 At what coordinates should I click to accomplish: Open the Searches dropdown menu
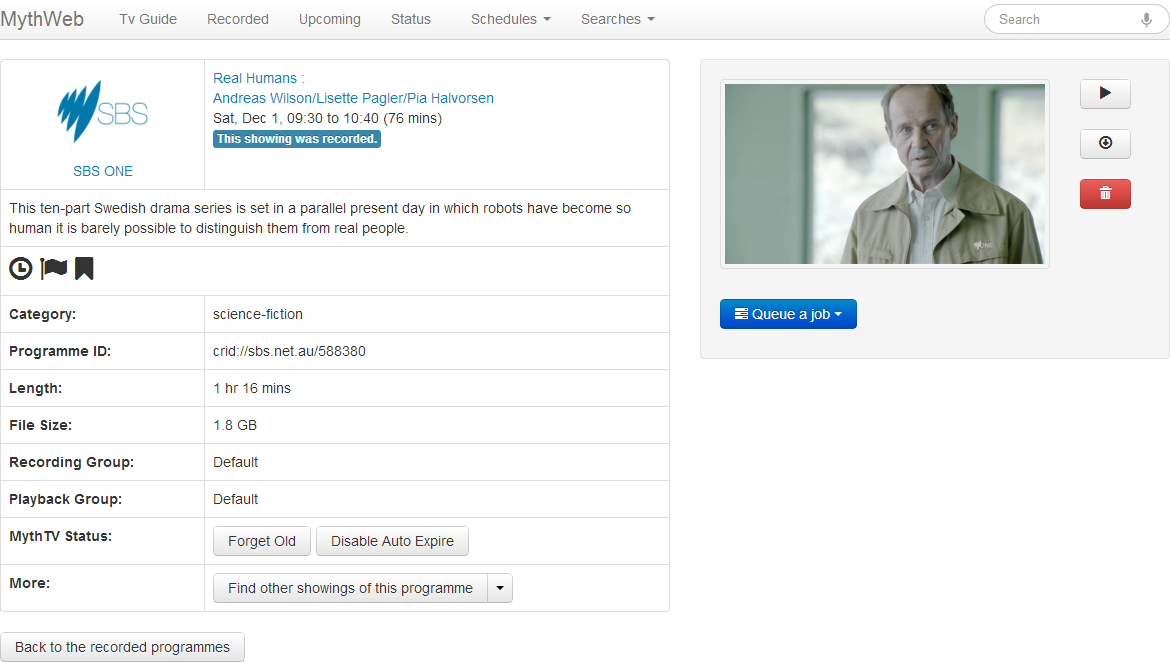pyautogui.click(x=617, y=19)
